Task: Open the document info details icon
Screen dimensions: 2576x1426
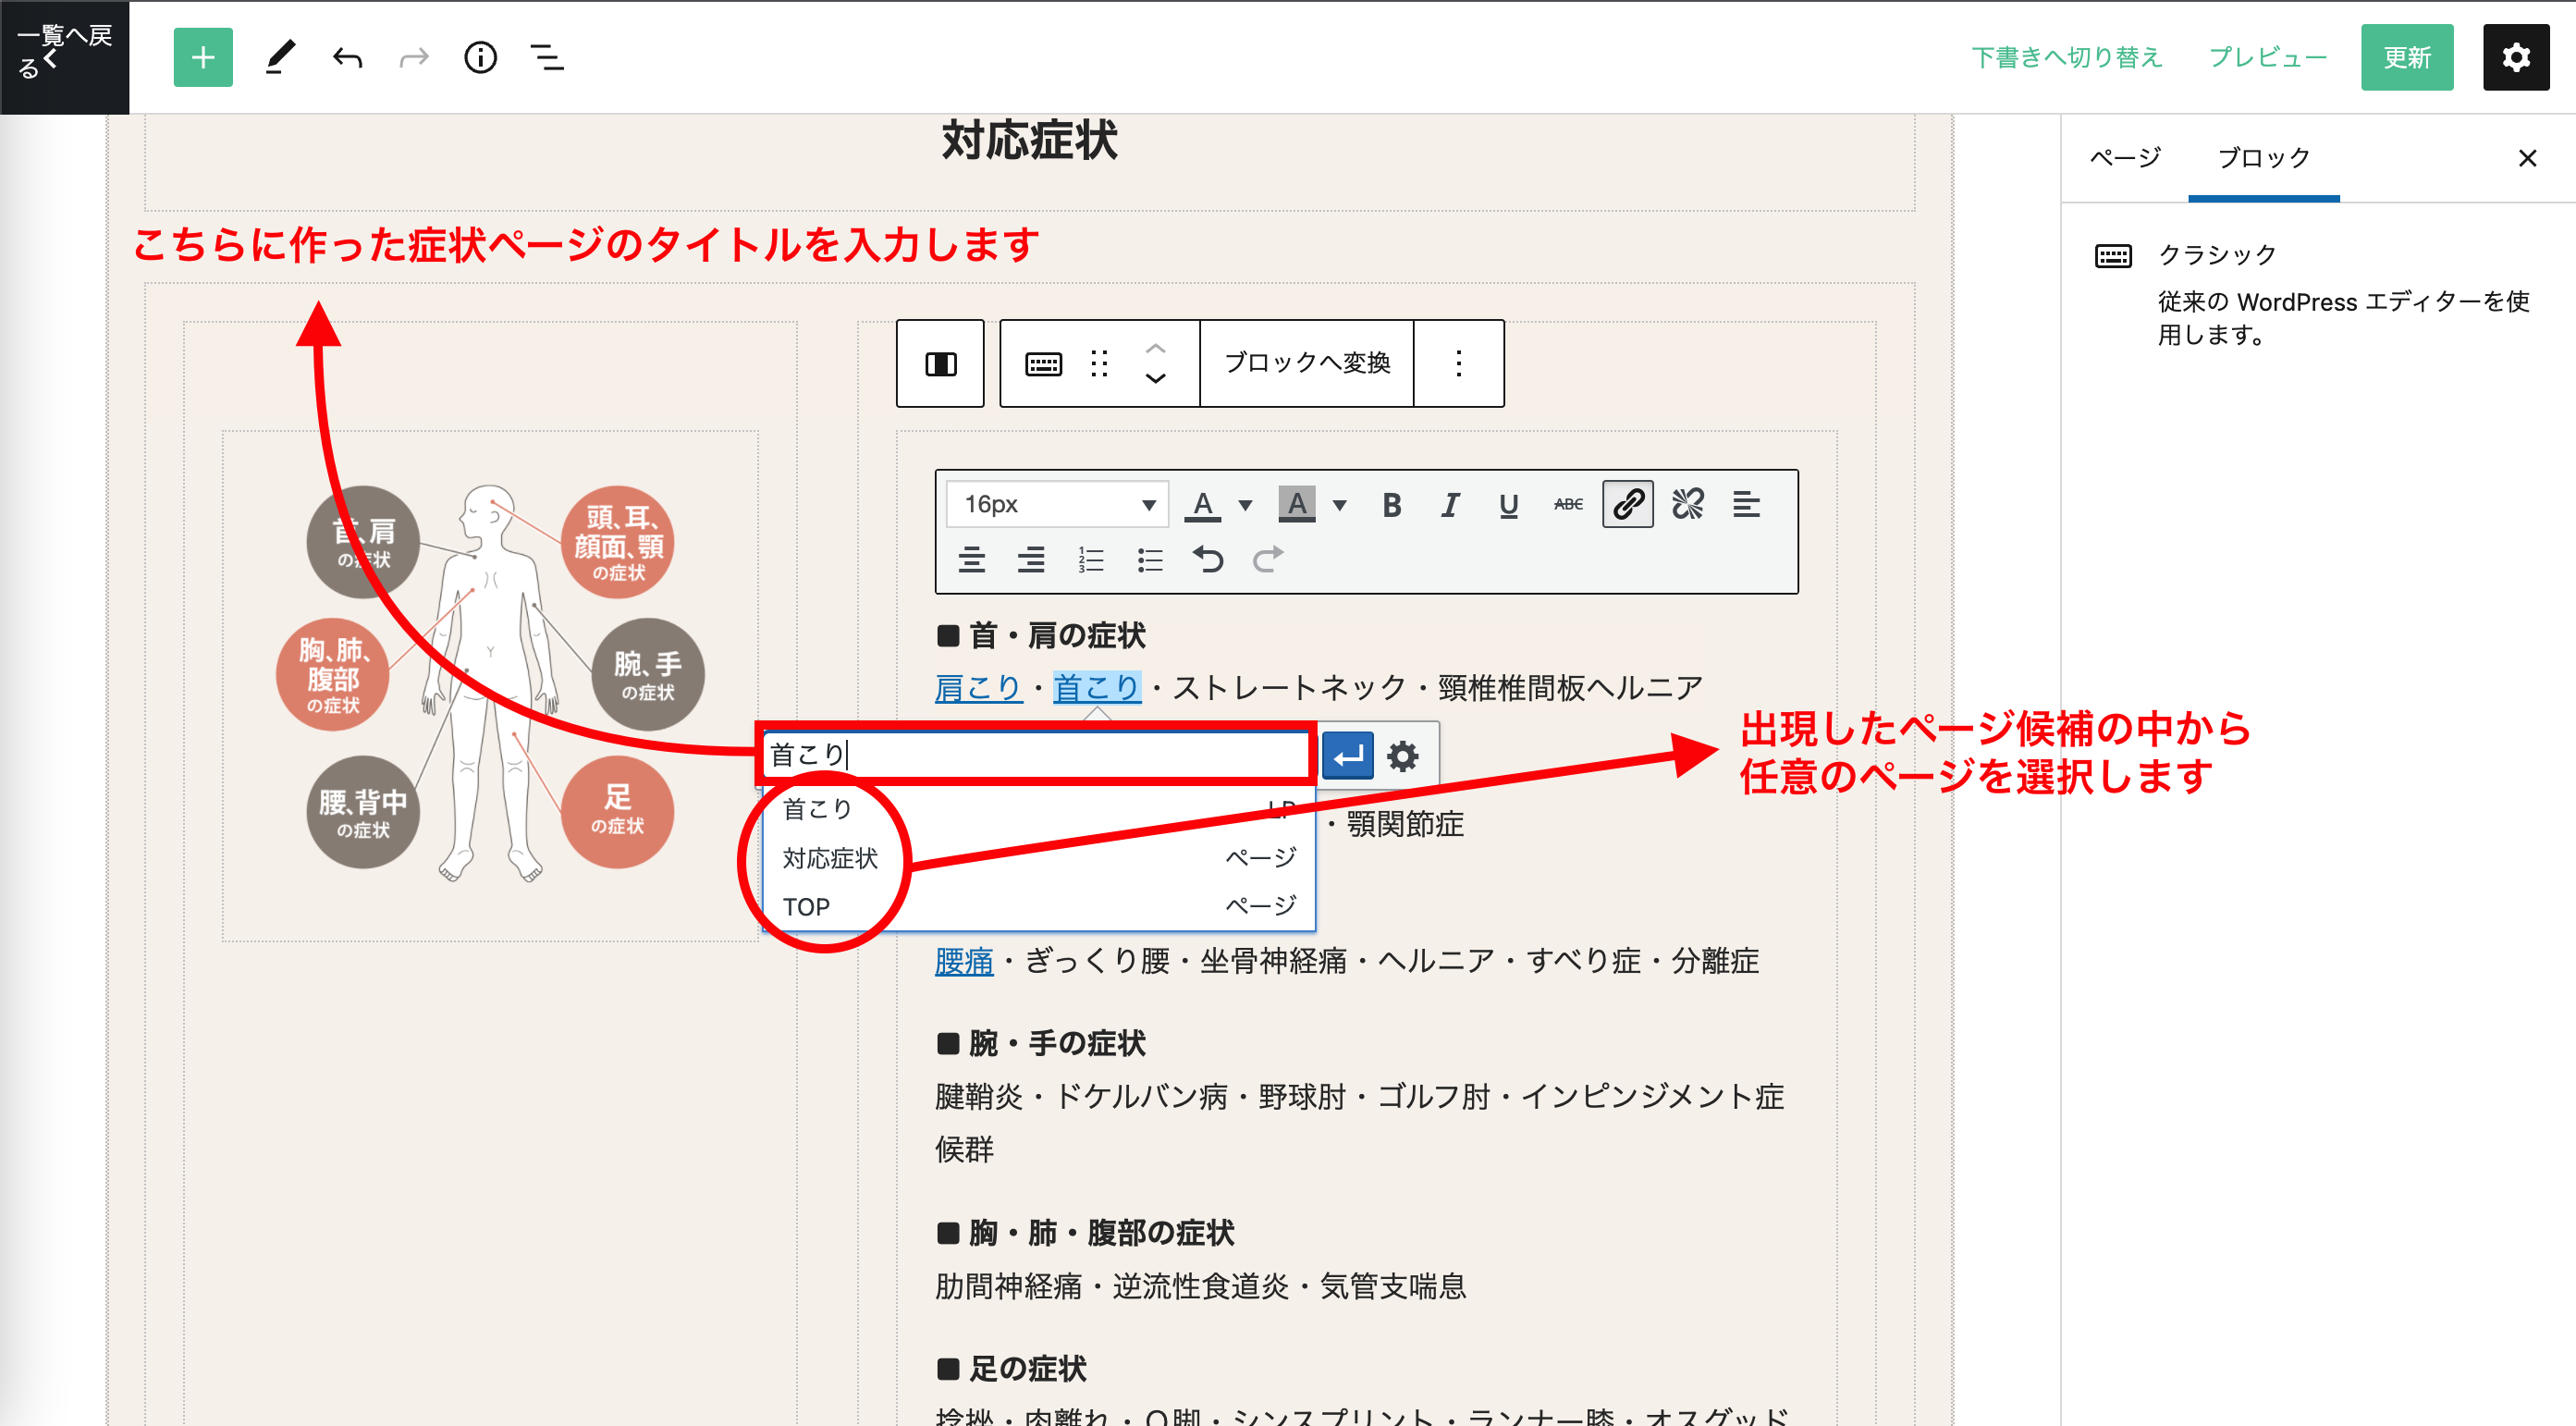Action: 480,58
